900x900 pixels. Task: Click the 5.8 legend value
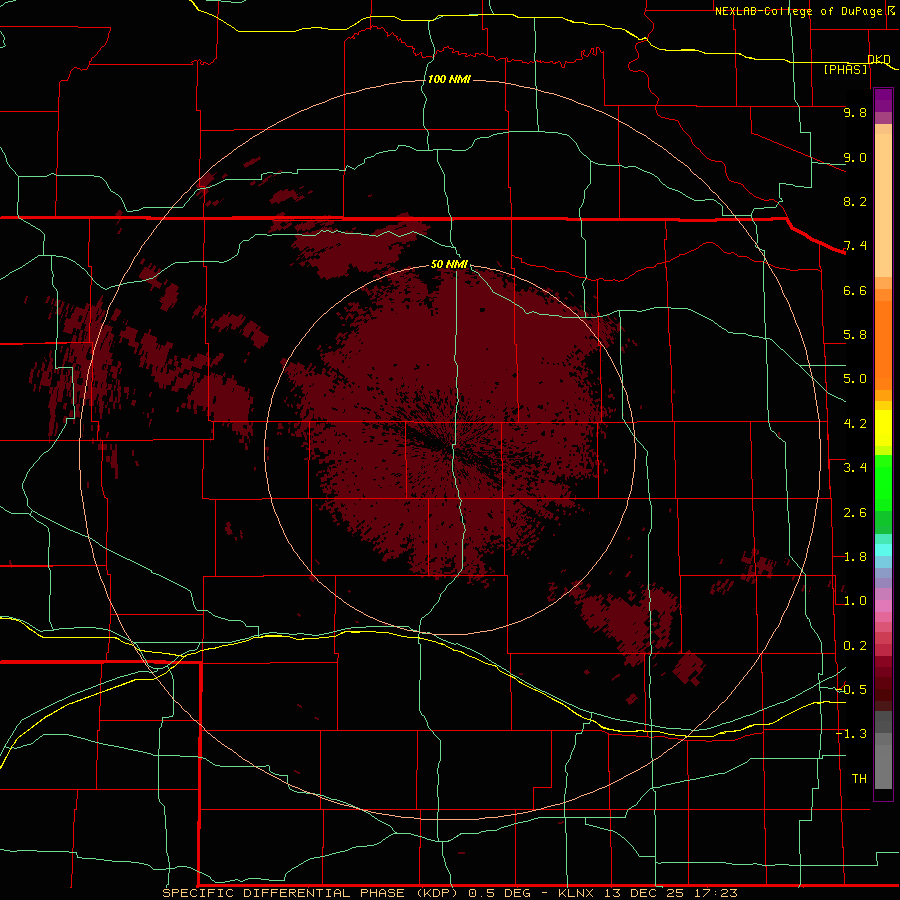(x=855, y=335)
